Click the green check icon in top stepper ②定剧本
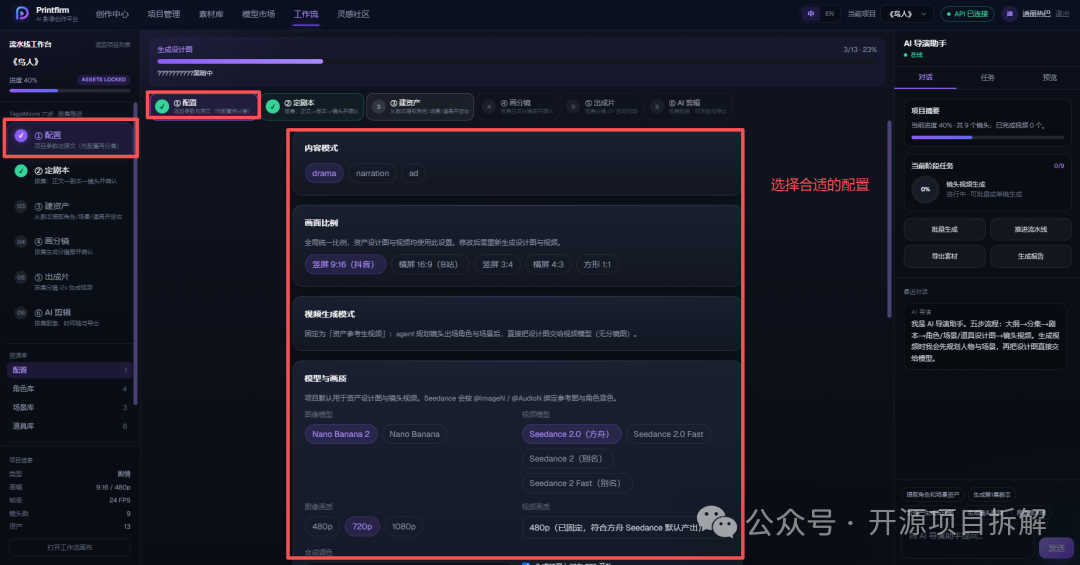 (273, 106)
